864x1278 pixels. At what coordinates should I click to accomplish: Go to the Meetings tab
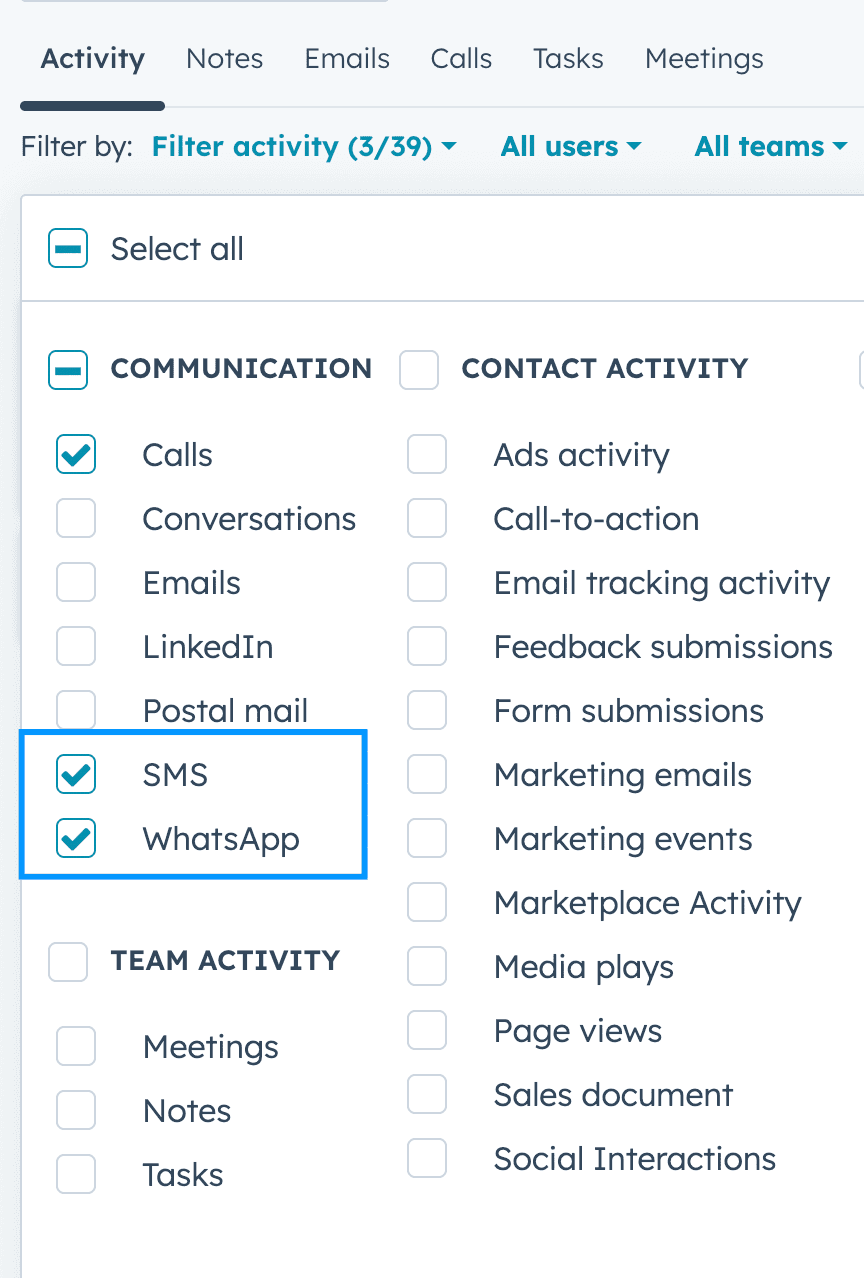pos(704,59)
